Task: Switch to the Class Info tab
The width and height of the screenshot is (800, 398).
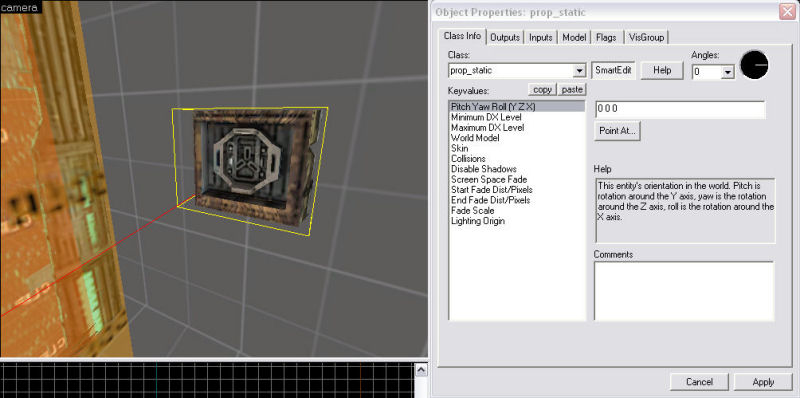Action: coord(462,36)
